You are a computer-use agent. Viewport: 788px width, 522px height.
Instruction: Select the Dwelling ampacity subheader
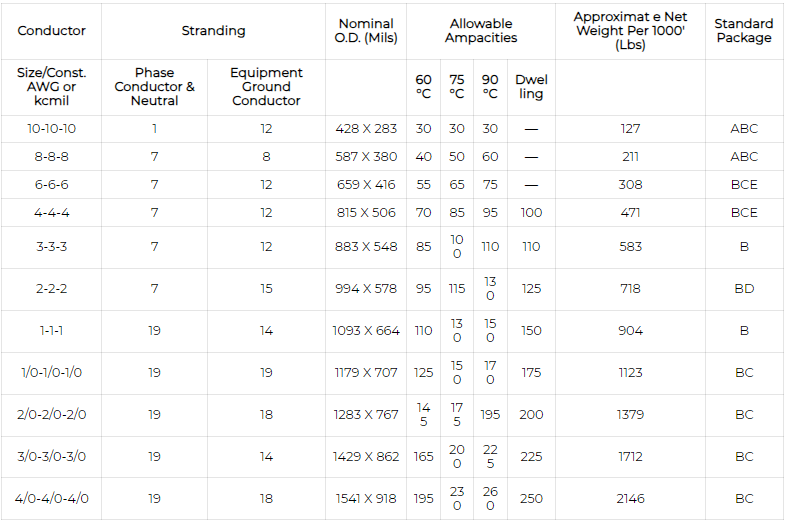point(531,87)
